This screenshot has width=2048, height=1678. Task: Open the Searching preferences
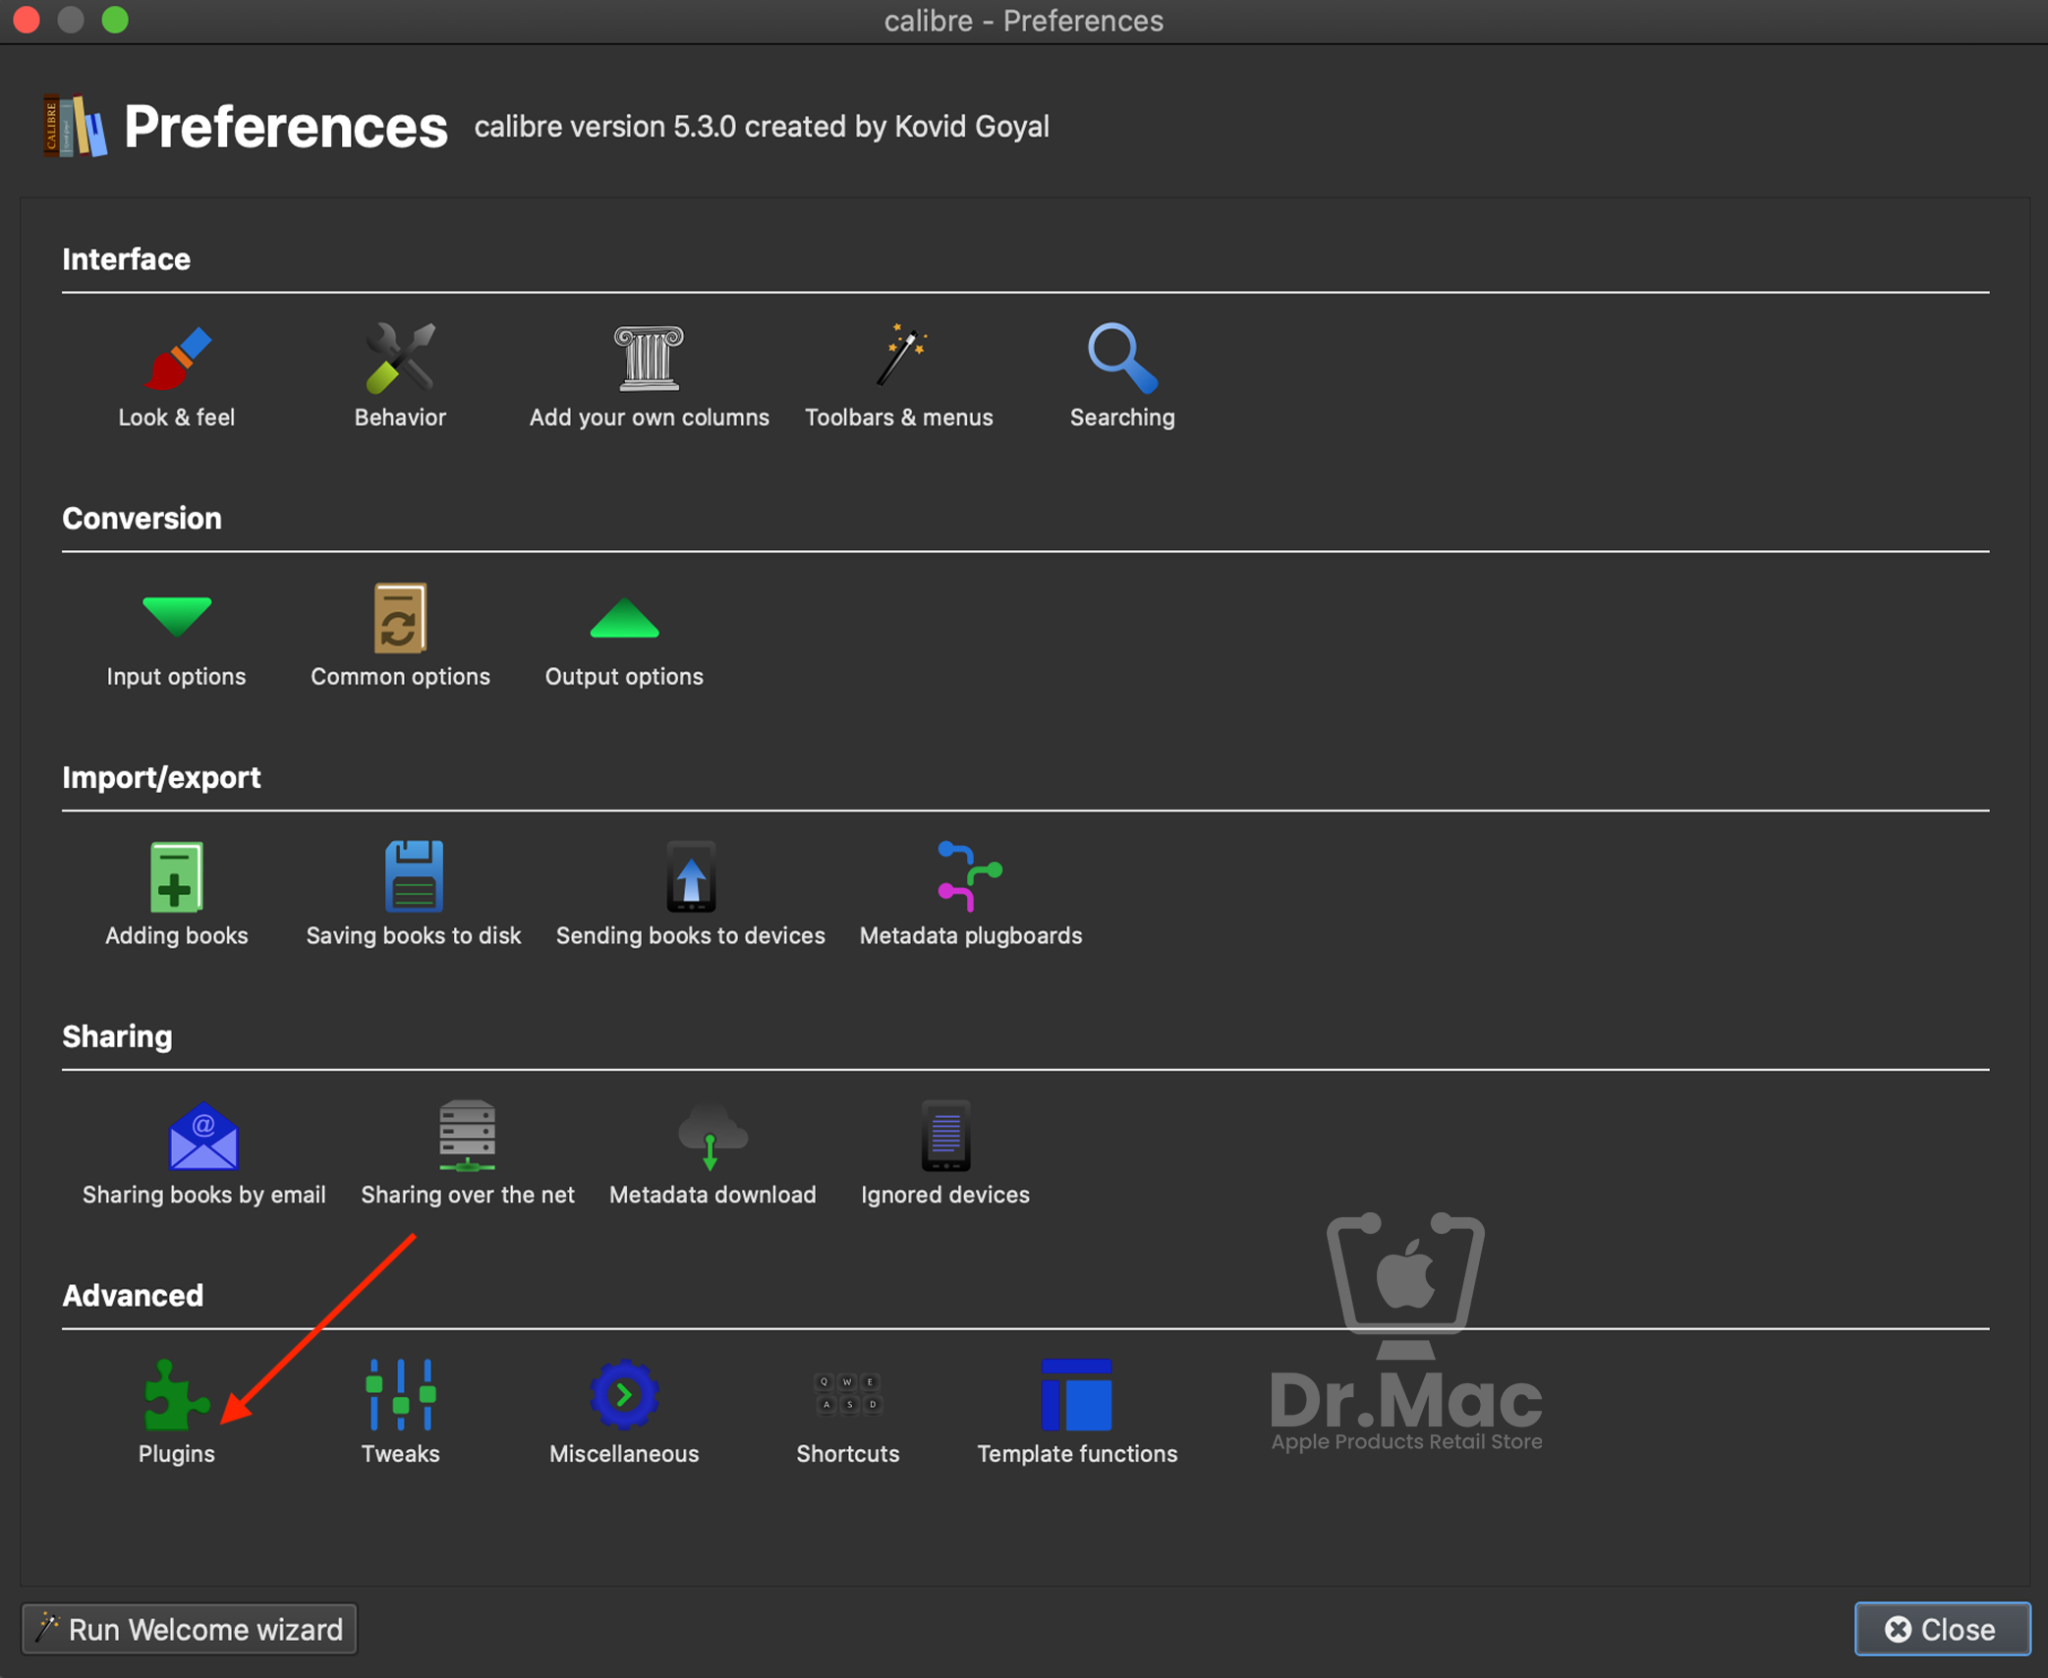point(1122,377)
